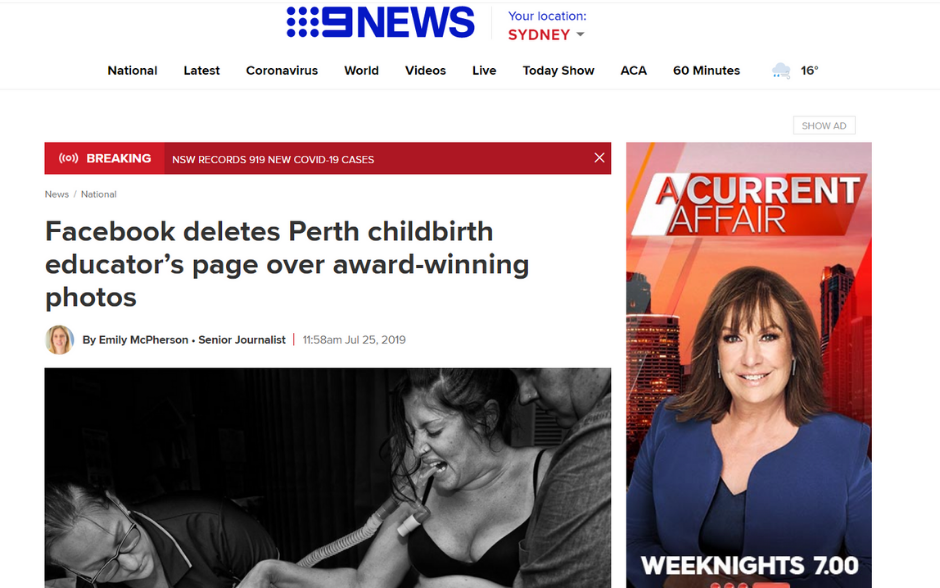Image resolution: width=940 pixels, height=588 pixels.
Task: Click the breaking news broadcast icon
Action: click(68, 158)
